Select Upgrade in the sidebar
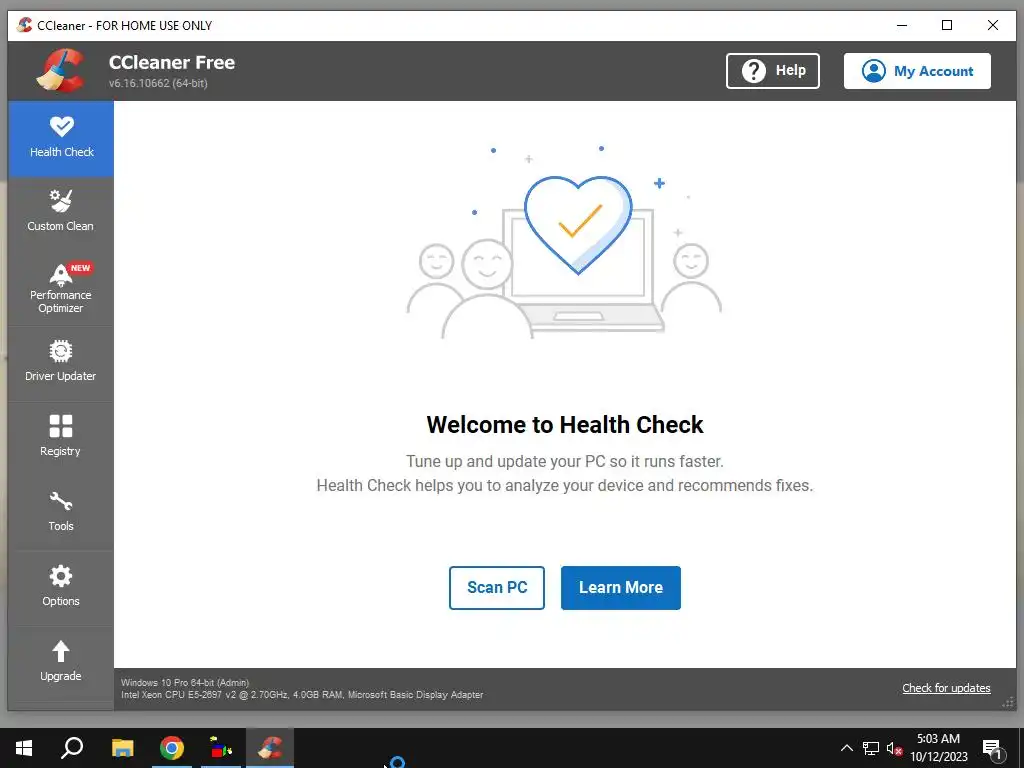Viewport: 1024px width, 768px height. (x=61, y=661)
